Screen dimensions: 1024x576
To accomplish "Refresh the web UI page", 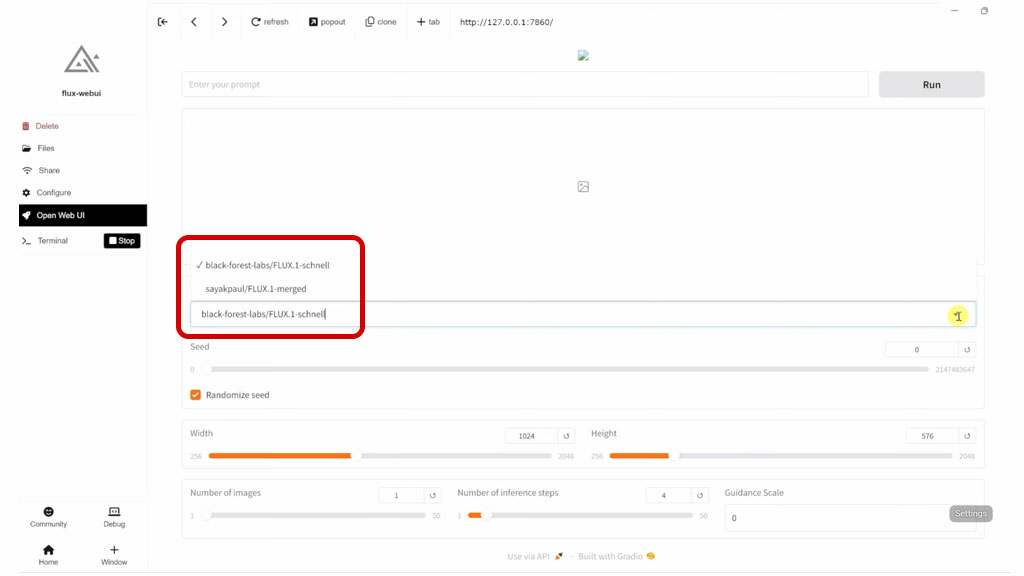I will (270, 22).
